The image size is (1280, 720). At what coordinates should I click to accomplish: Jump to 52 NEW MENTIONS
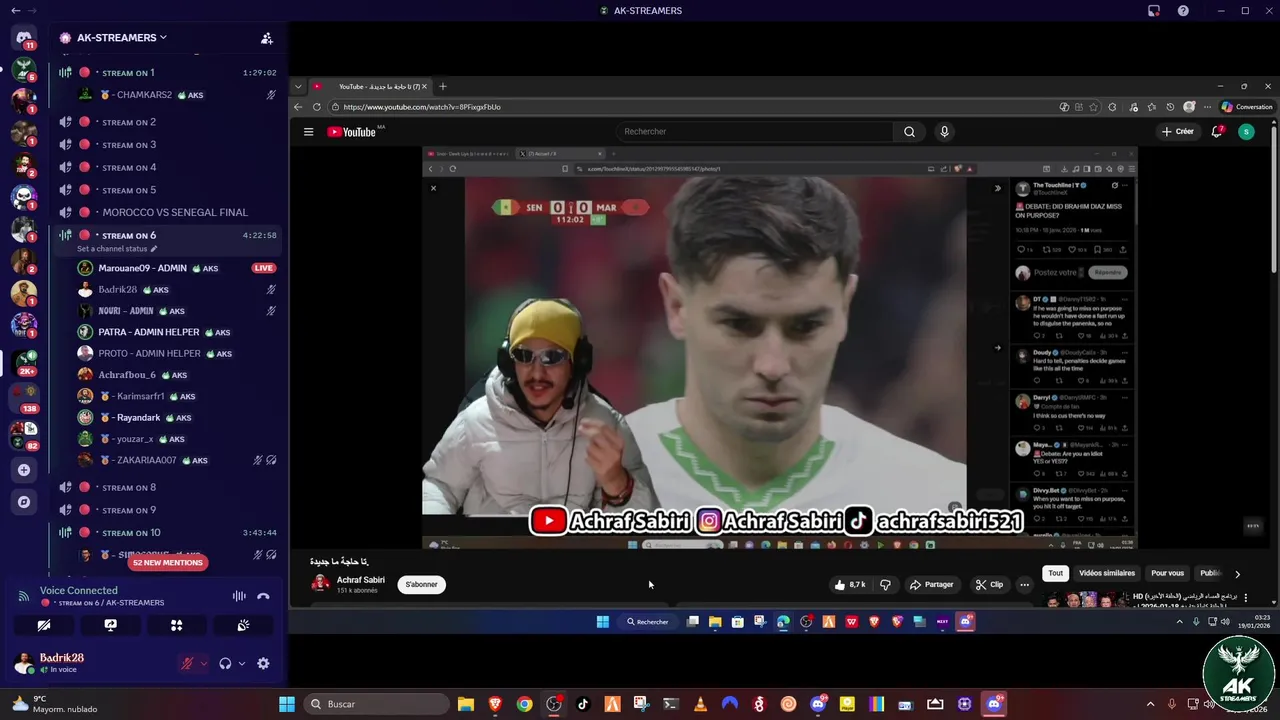pos(168,563)
